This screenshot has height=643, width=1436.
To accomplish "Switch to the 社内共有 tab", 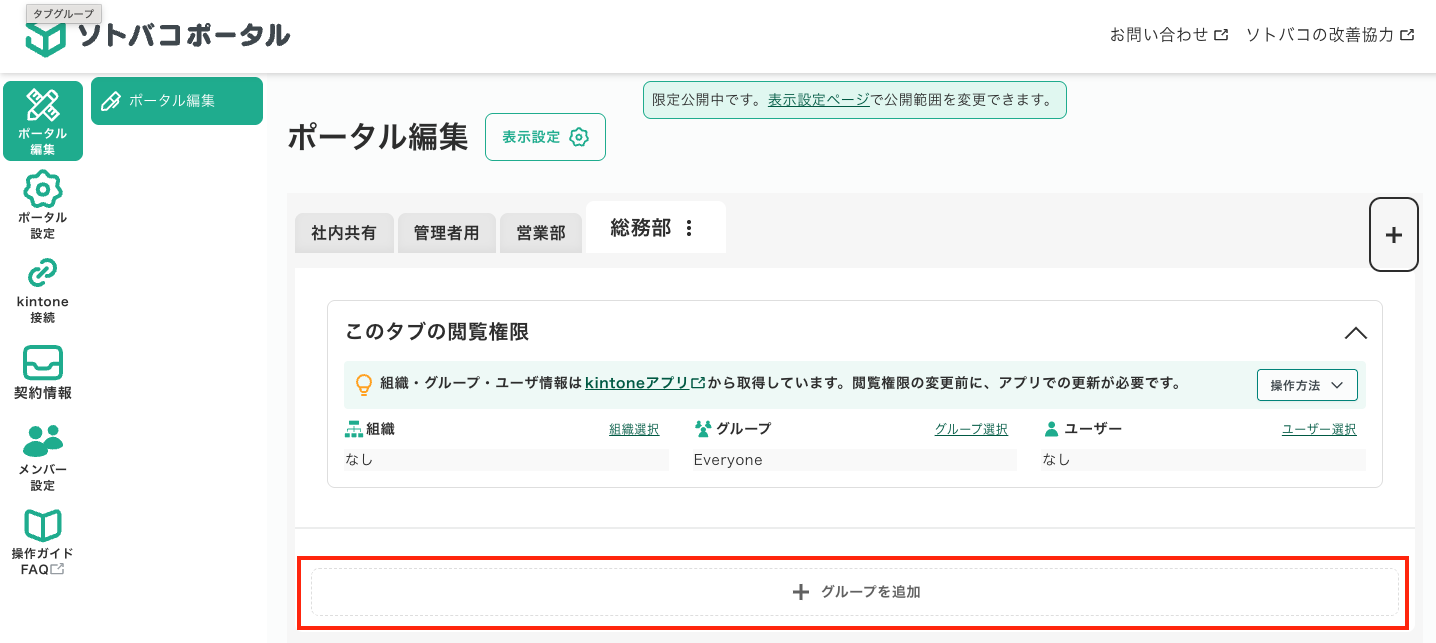I will point(344,232).
